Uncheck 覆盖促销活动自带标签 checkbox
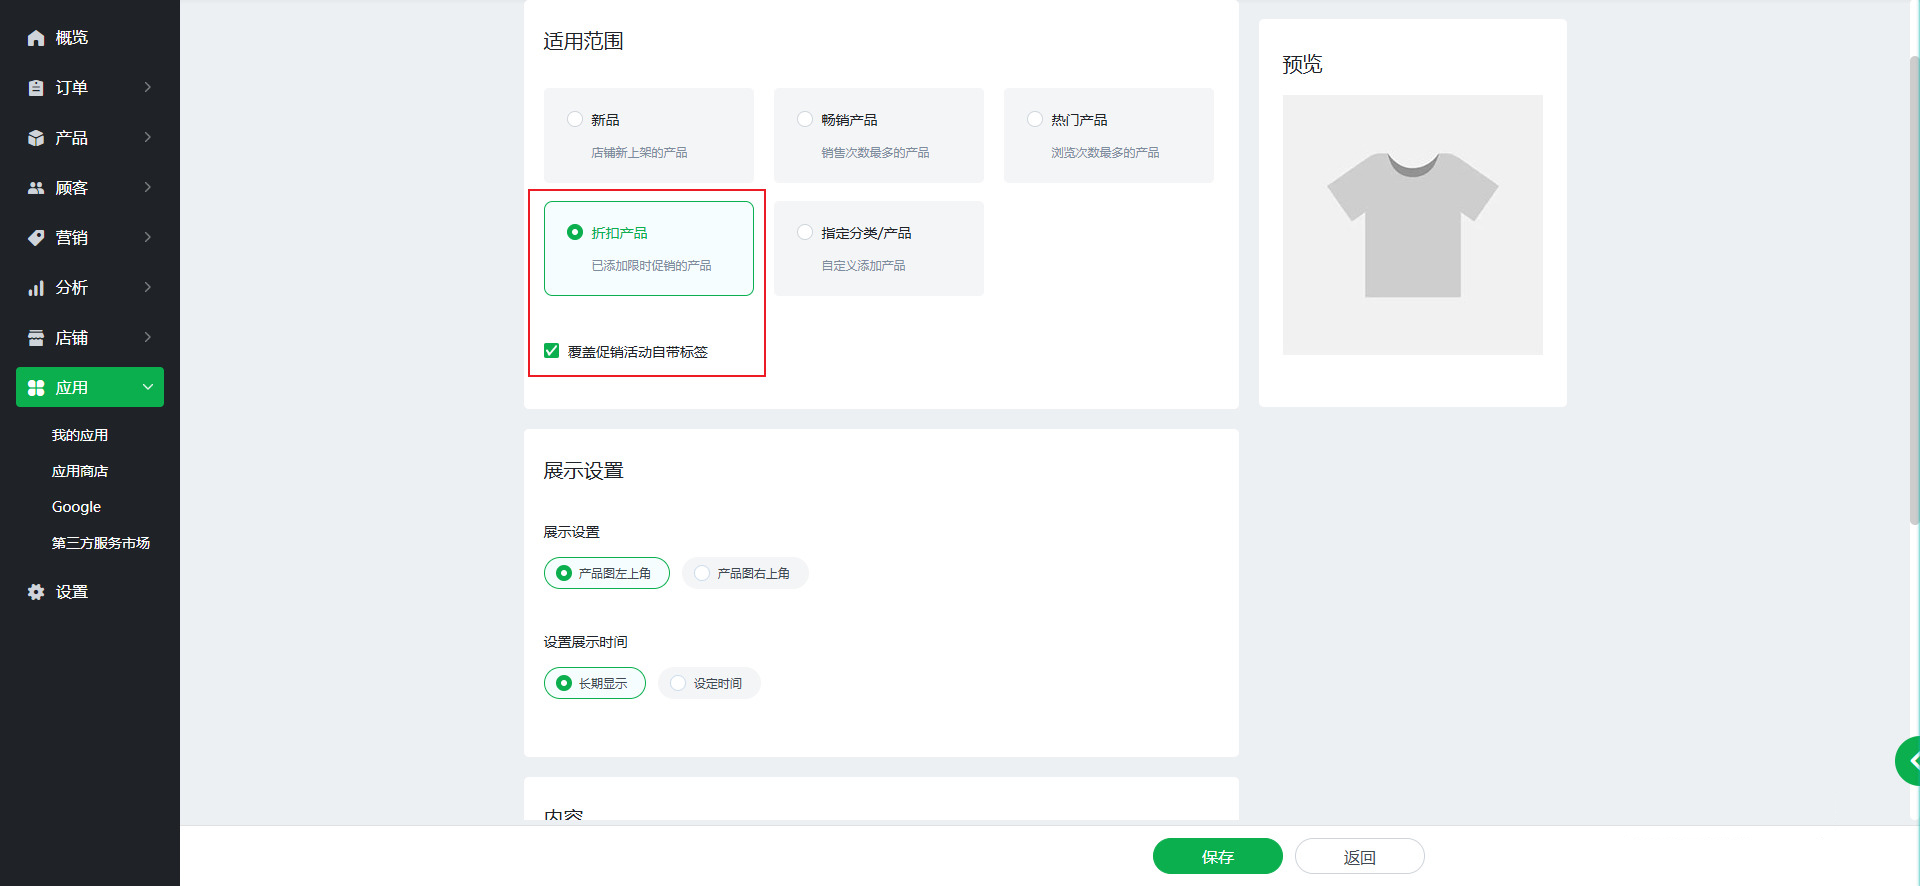This screenshot has height=886, width=1920. point(551,351)
